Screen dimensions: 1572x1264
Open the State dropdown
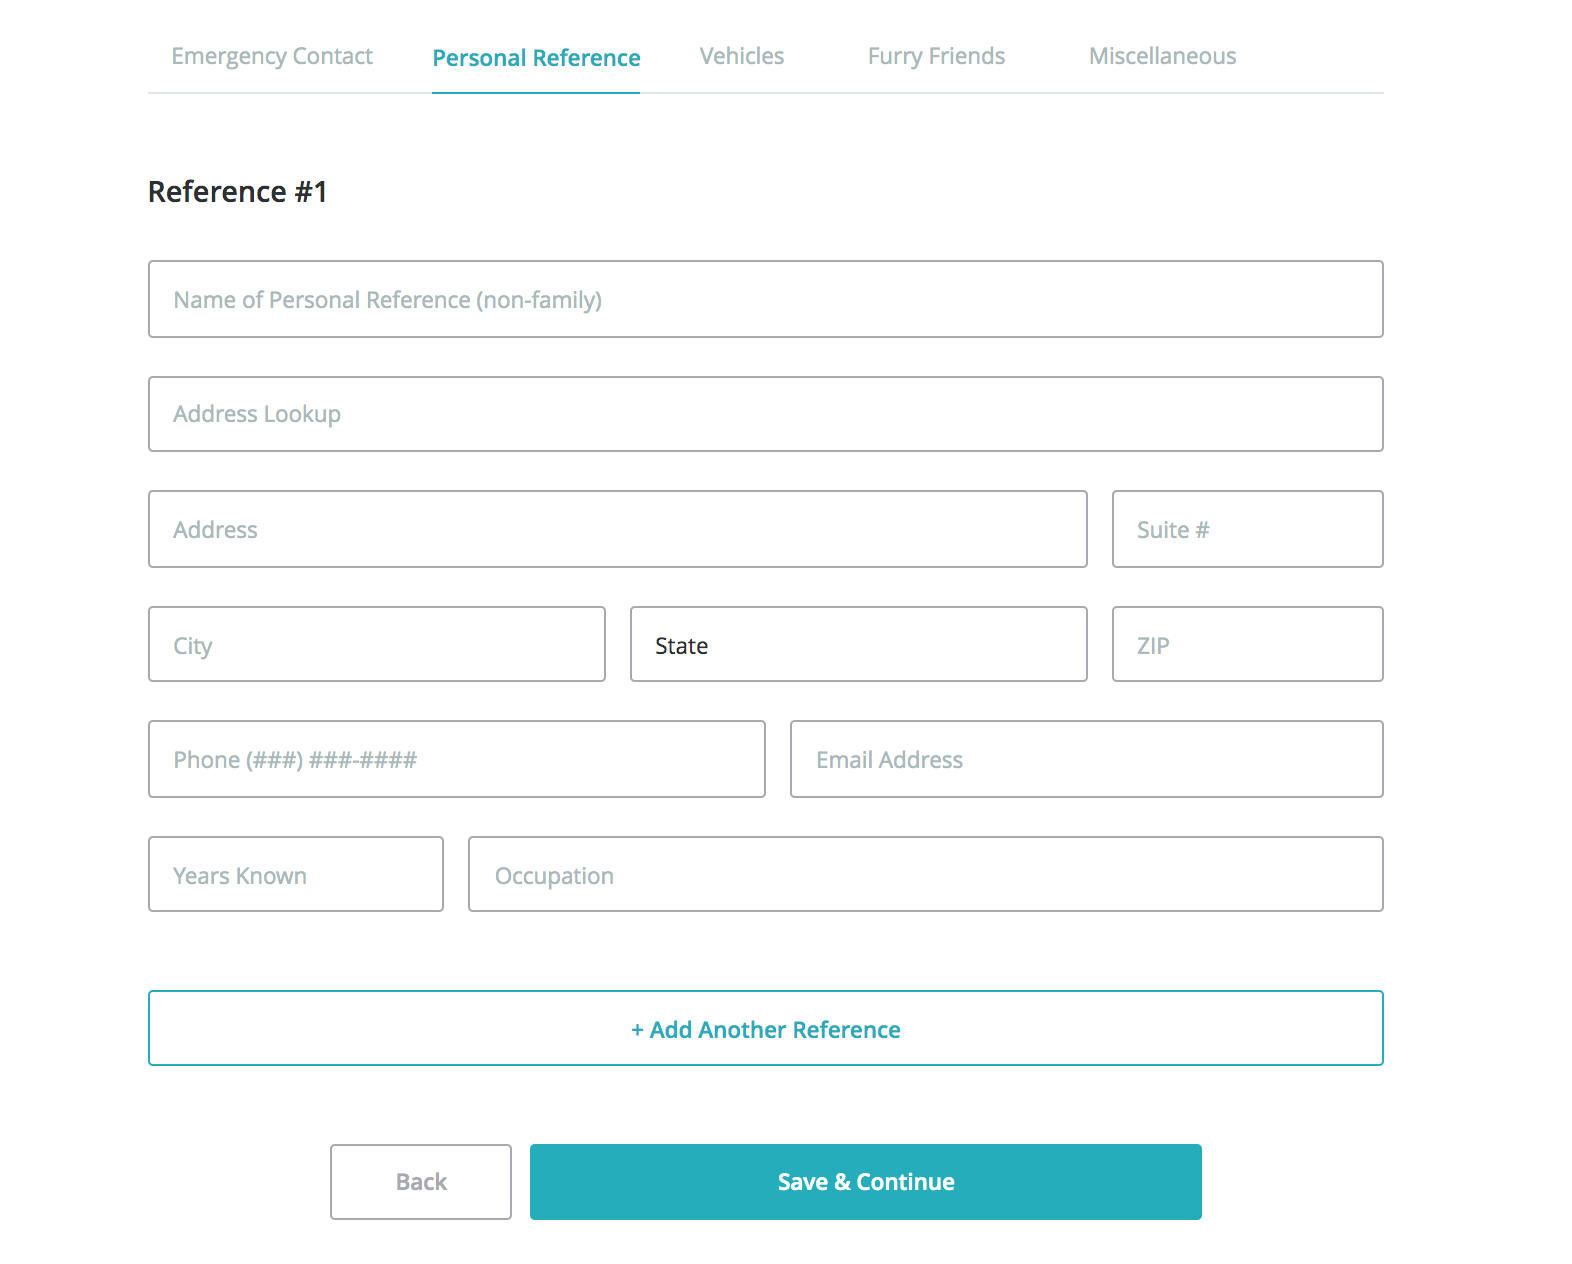[858, 644]
